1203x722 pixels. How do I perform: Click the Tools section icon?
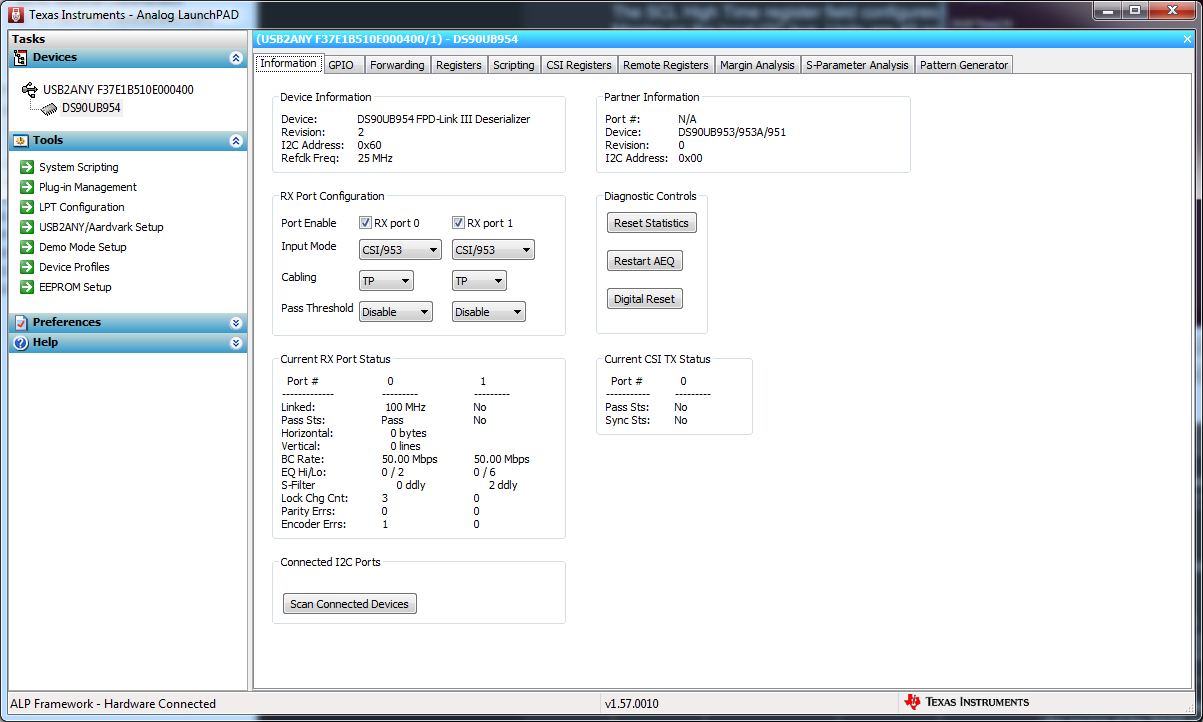click(20, 141)
